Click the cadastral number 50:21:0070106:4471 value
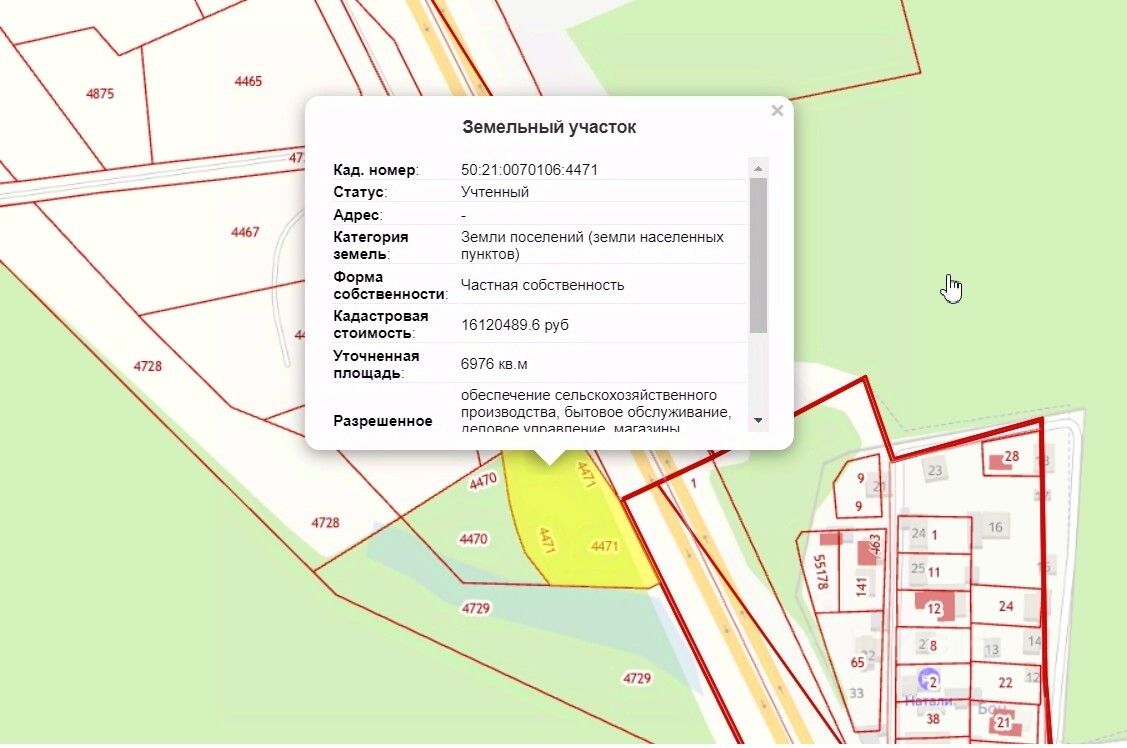 pyautogui.click(x=529, y=170)
